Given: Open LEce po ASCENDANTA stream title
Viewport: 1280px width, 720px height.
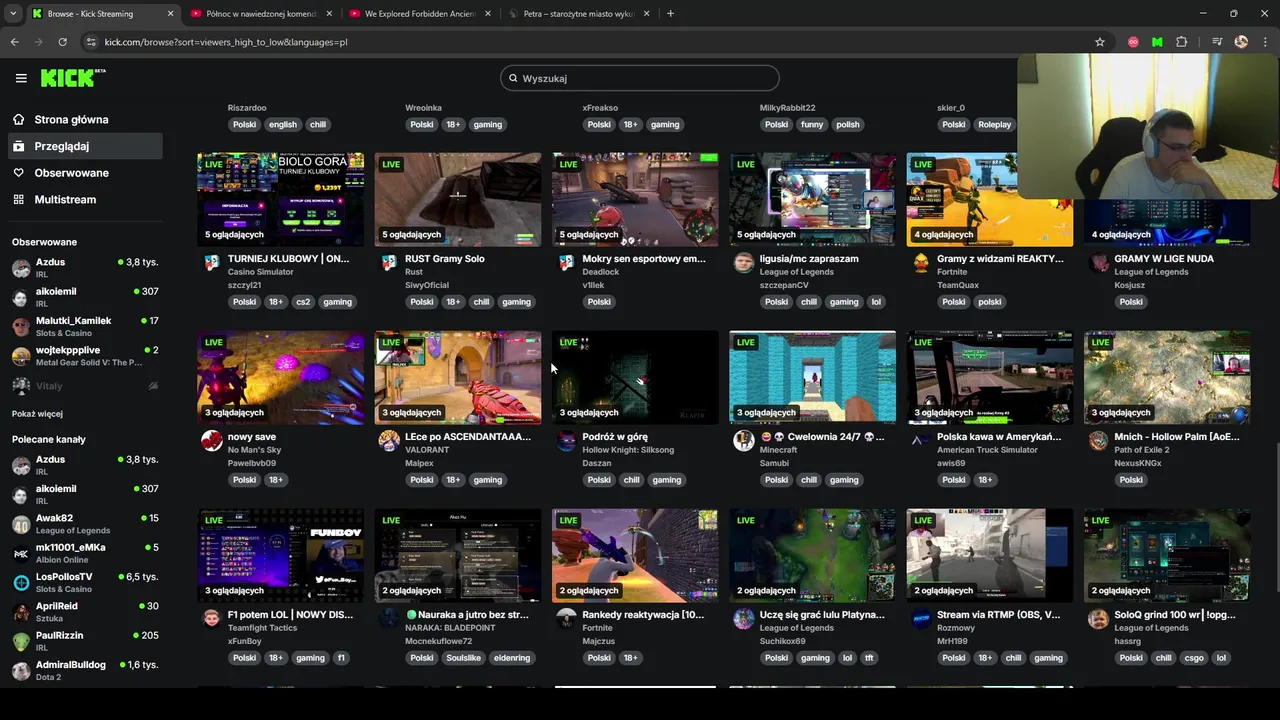Looking at the screenshot, I should point(468,437).
